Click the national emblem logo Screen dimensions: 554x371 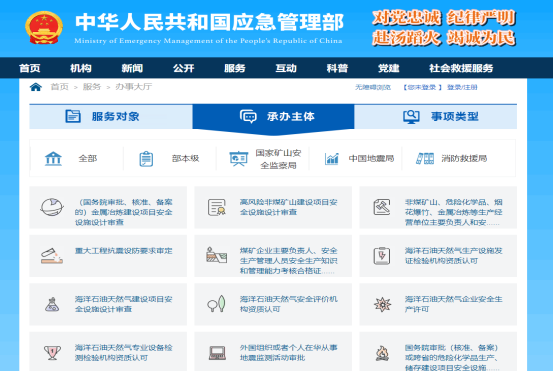coord(44,28)
